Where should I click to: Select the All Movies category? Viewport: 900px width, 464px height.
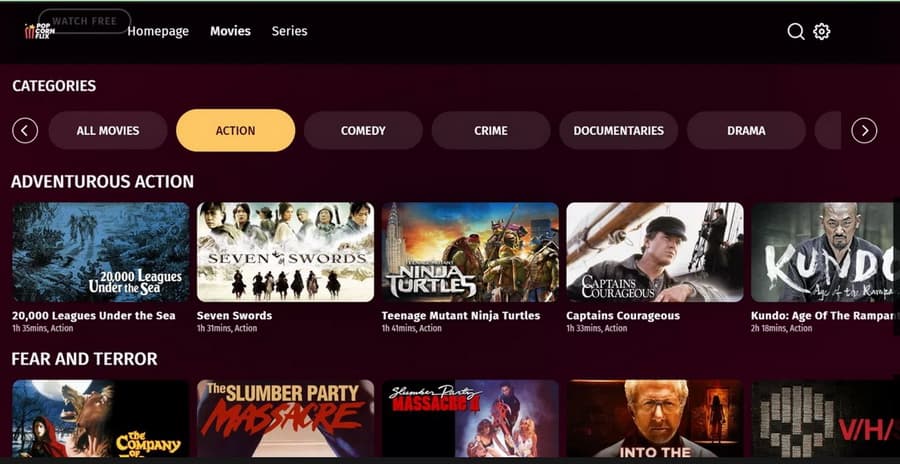coord(108,130)
